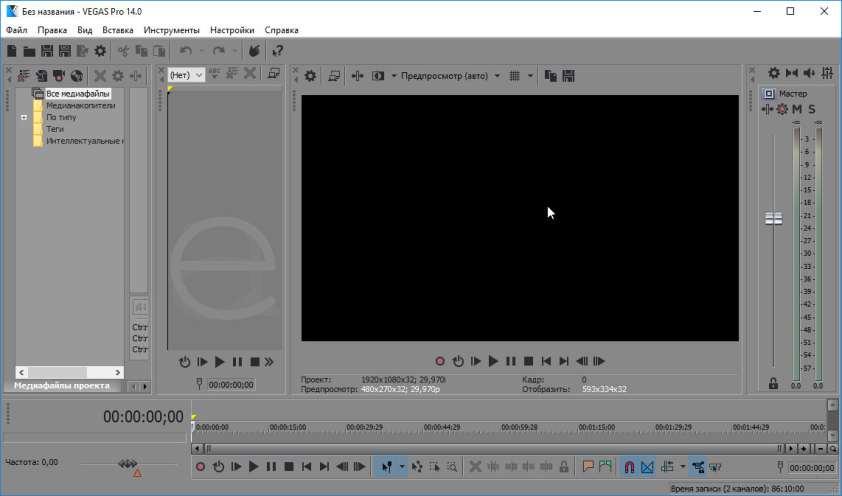Screen dimensions: 842x496
Task: Open the external monitor icon in trimmer panel
Action: tap(274, 74)
